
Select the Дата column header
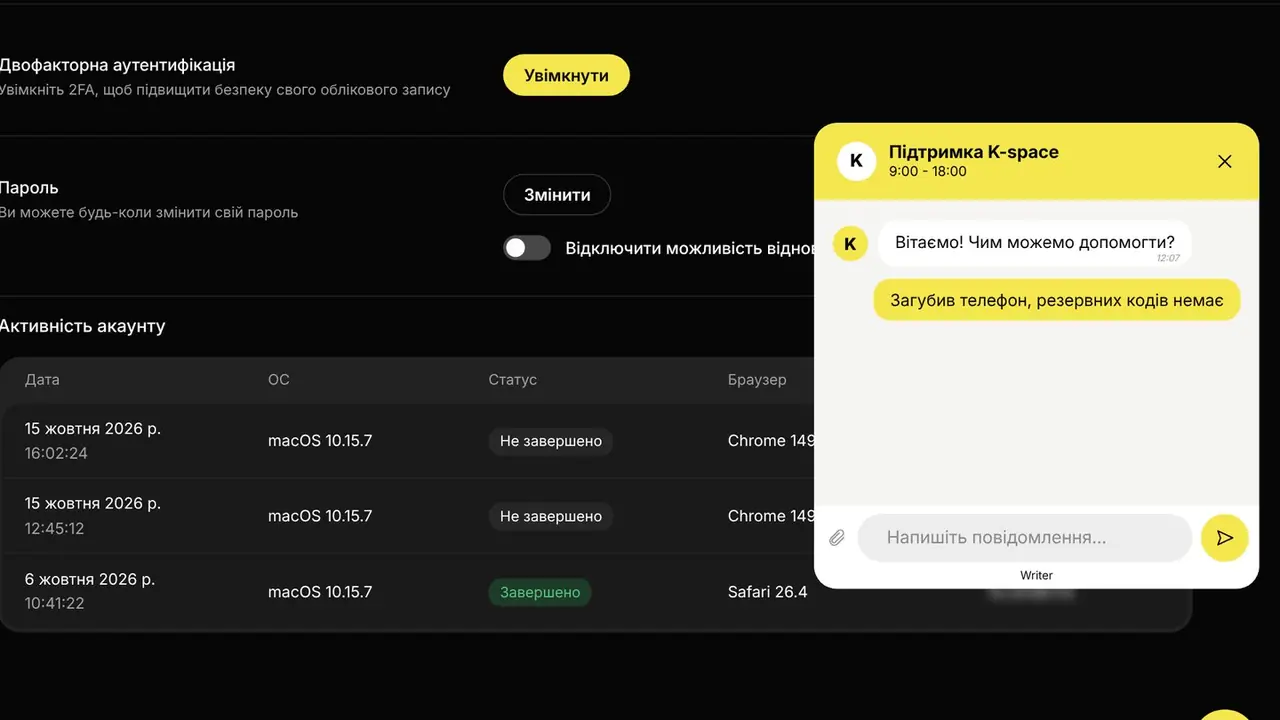42,380
